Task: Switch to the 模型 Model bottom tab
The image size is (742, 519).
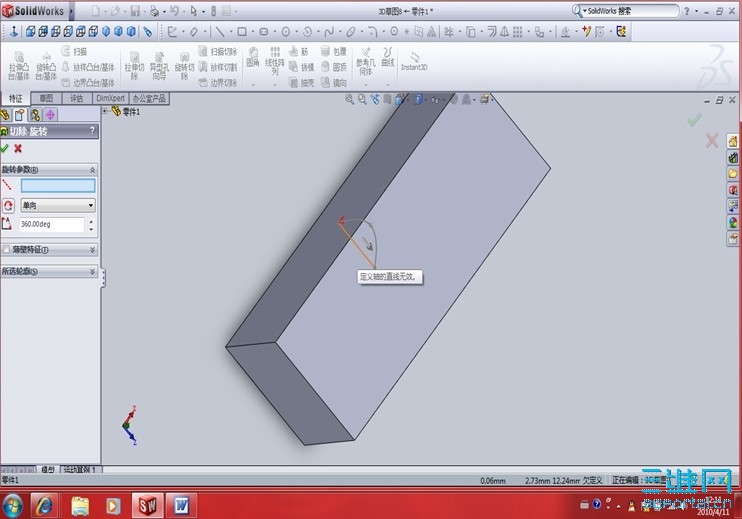Action: pos(47,469)
